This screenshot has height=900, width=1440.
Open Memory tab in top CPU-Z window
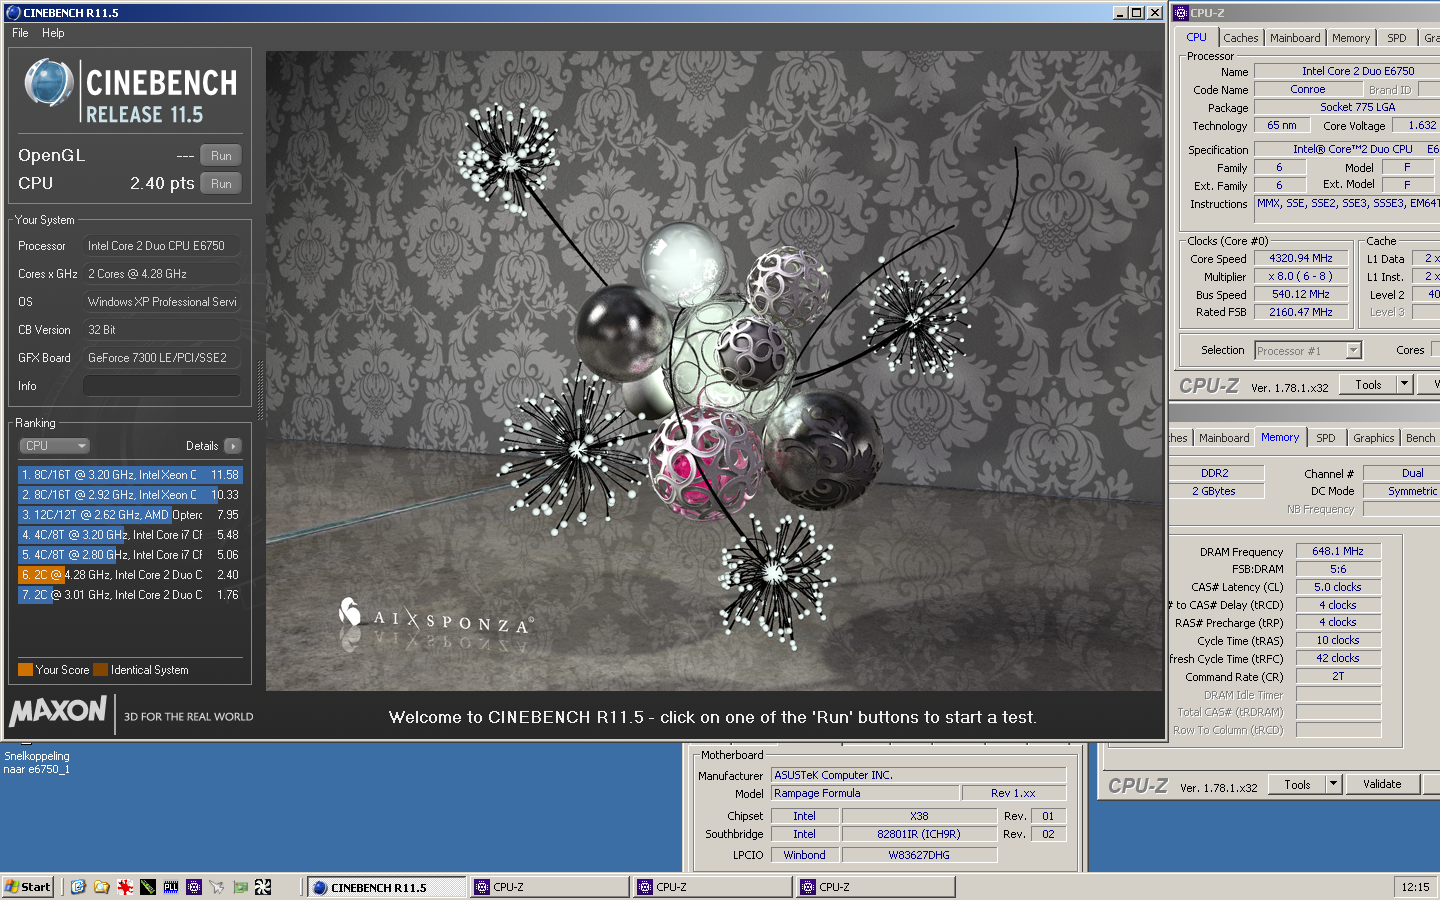tap(1351, 38)
